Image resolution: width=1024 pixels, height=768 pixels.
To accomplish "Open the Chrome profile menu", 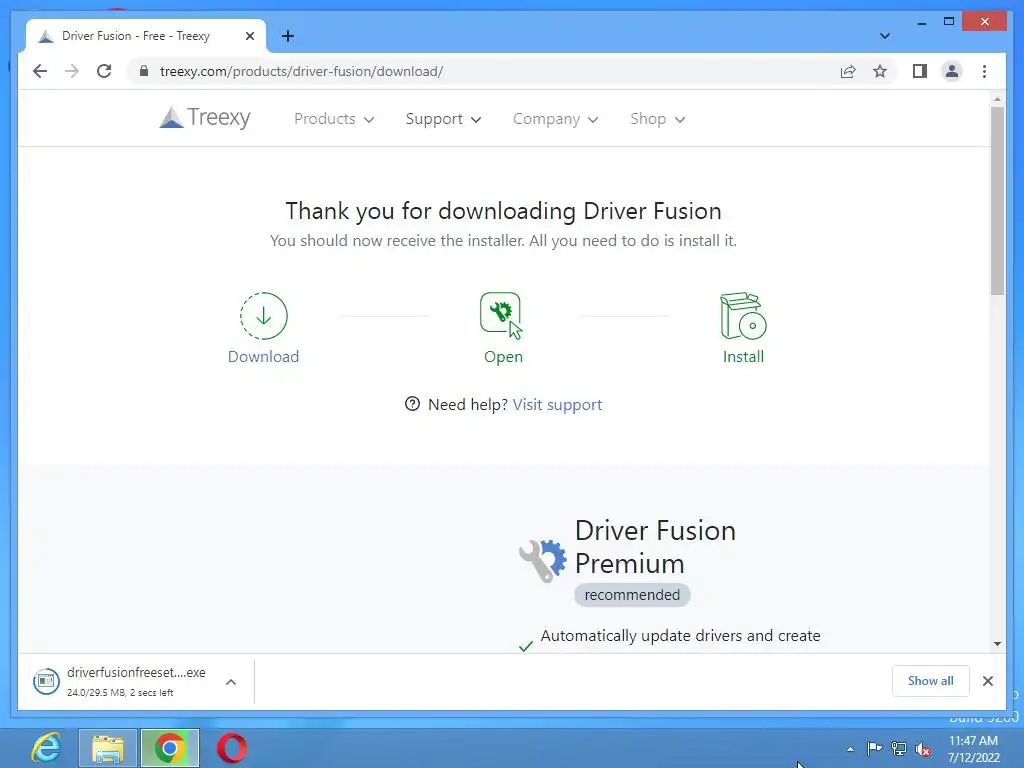I will point(952,71).
